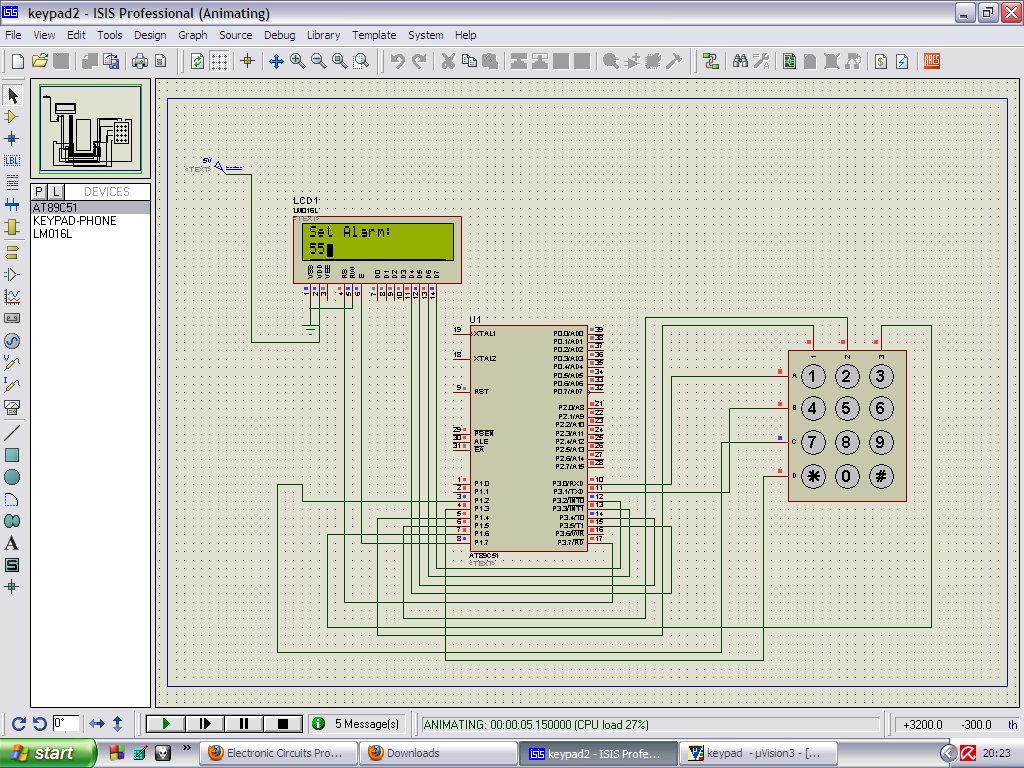Toggle the grid display on the sheet
The width and height of the screenshot is (1024, 768).
pos(219,61)
